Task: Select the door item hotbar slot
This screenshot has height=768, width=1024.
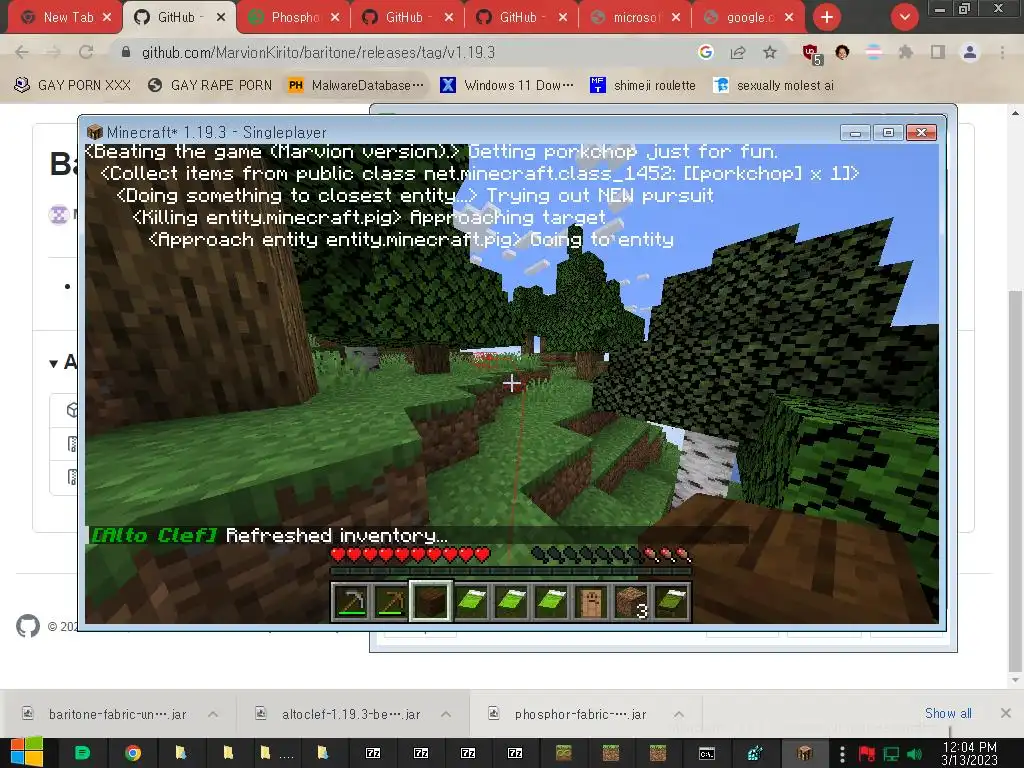Action: [590, 601]
